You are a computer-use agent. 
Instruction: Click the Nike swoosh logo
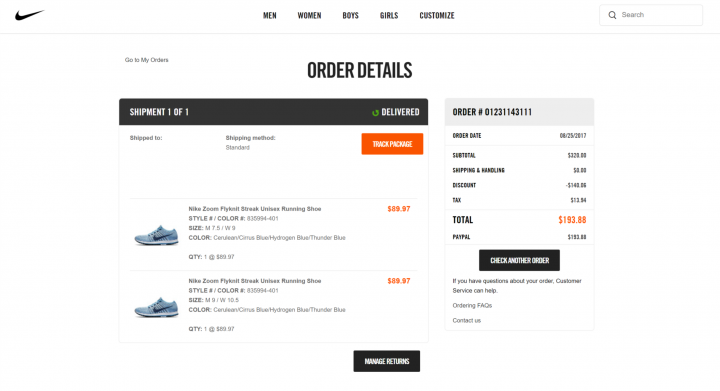point(30,15)
